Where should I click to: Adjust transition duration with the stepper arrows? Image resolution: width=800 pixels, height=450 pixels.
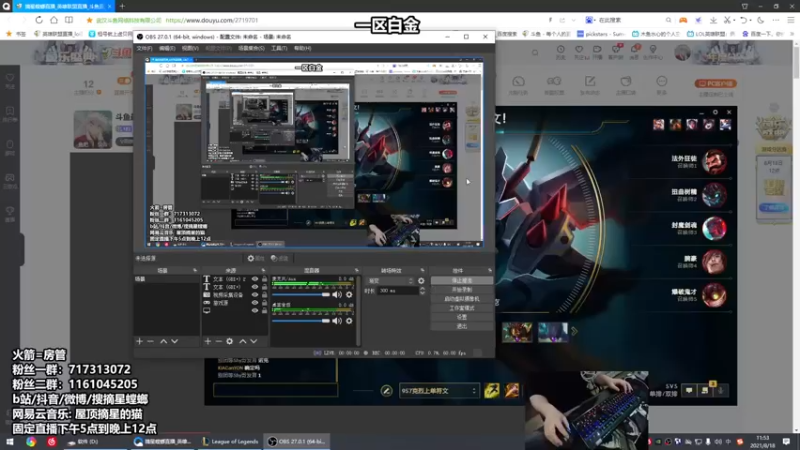click(x=422, y=290)
